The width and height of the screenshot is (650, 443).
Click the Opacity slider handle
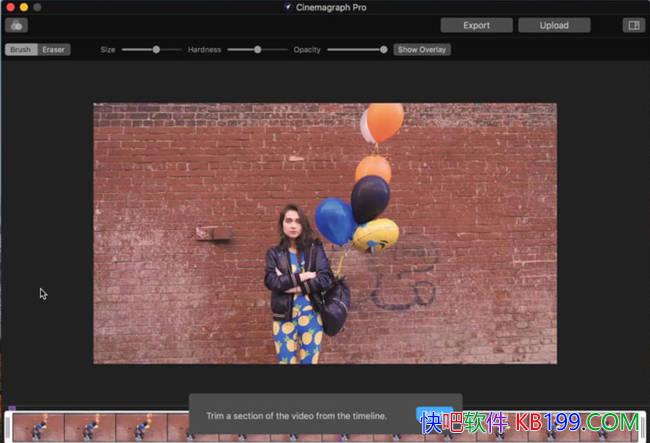pos(383,49)
